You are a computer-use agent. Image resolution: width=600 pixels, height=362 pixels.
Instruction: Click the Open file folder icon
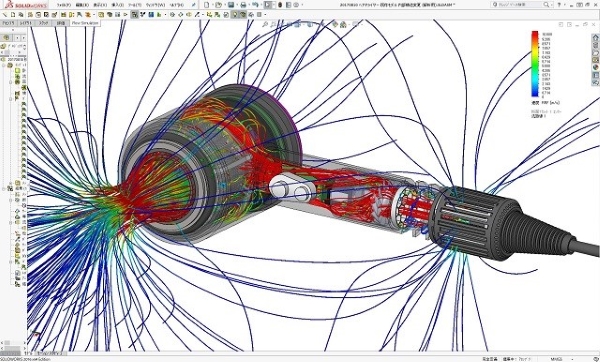(218, 5)
